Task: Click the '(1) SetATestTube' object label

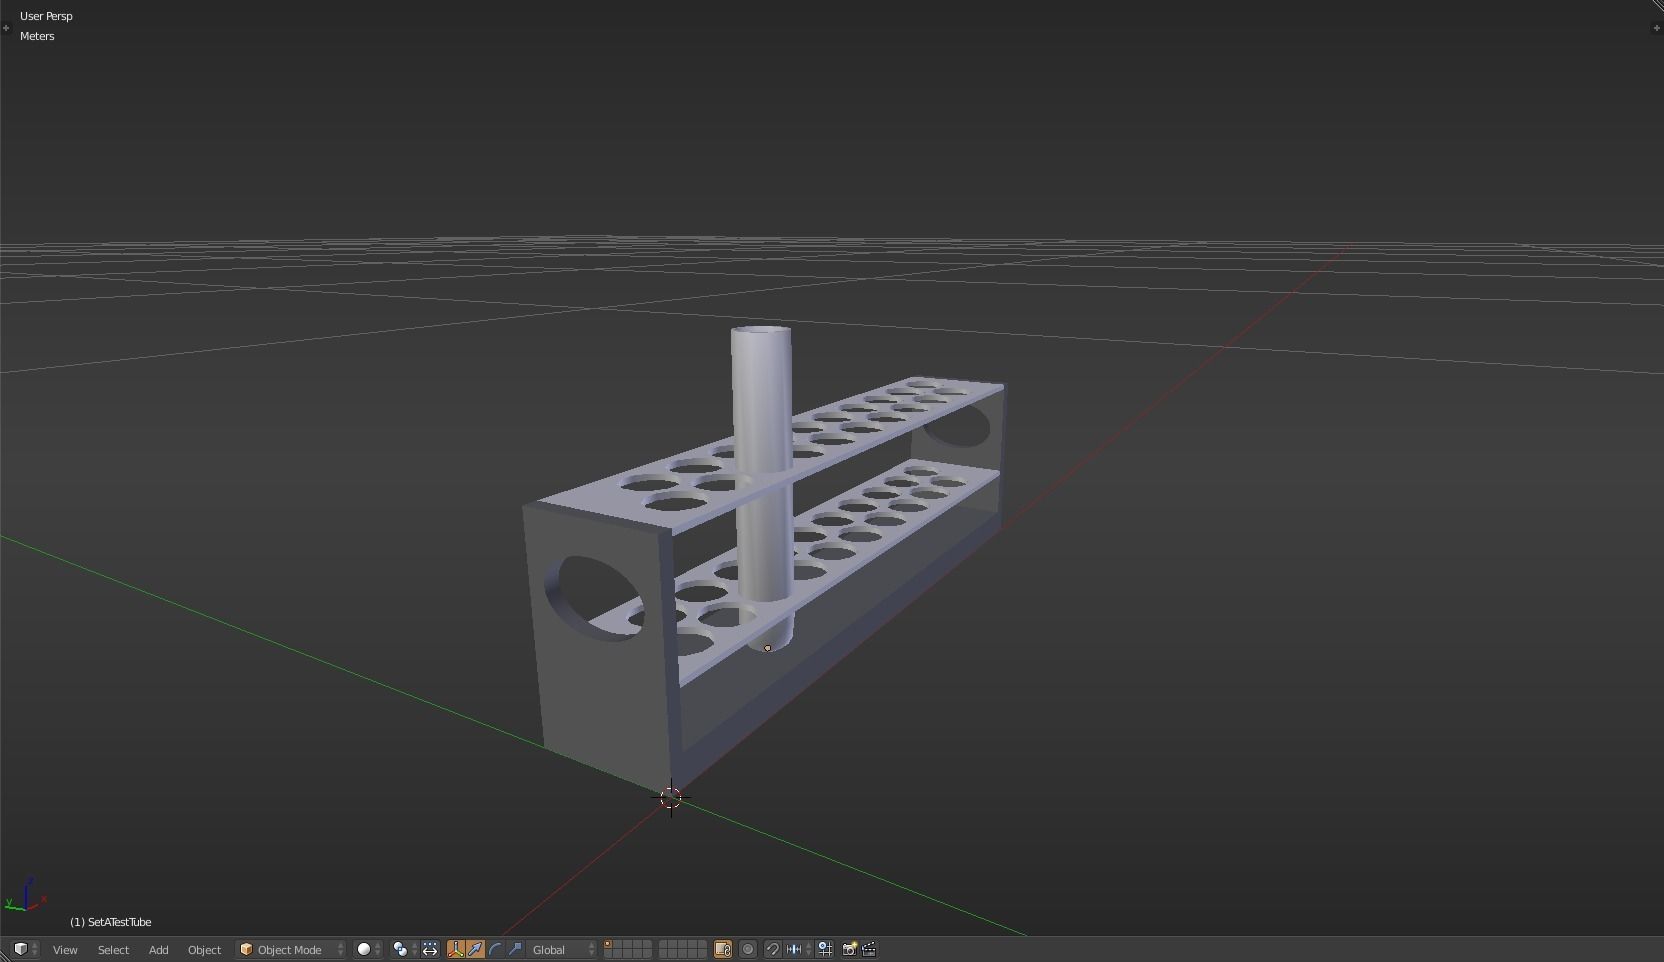Action: [x=111, y=922]
